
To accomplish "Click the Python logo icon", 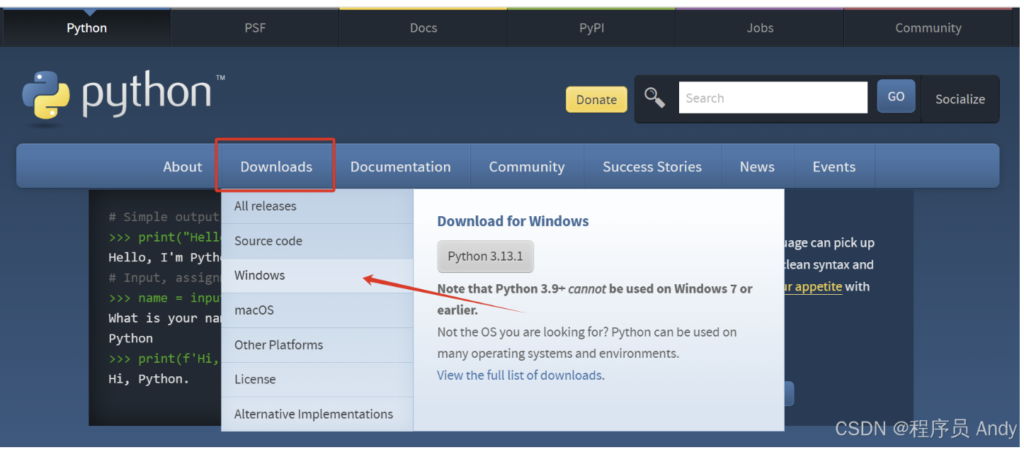I will (x=46, y=96).
